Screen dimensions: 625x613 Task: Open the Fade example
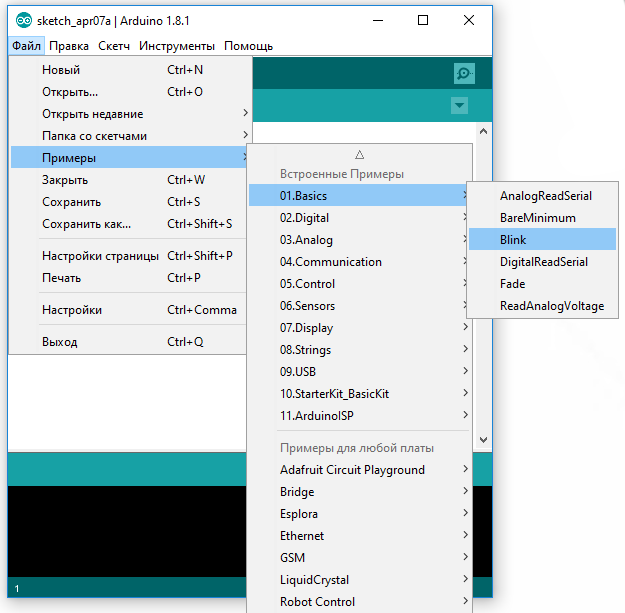click(x=542, y=283)
